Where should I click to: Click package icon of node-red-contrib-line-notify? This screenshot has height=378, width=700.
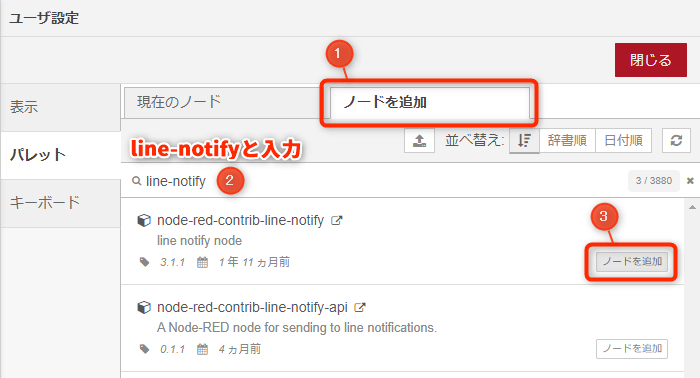click(x=144, y=220)
